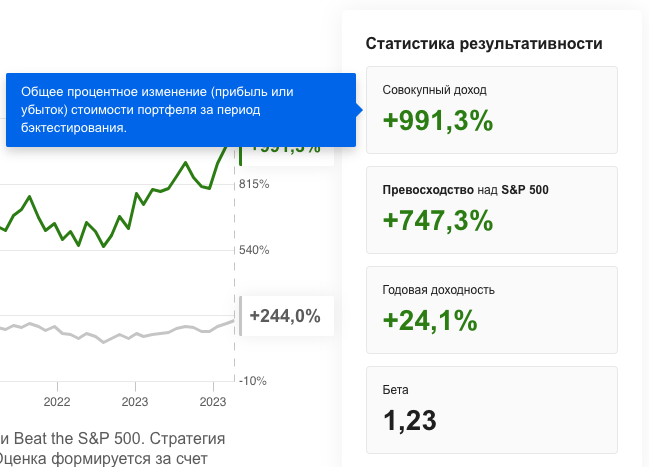
Task: Click the +747,3% outperformance value
Action: [x=438, y=220]
